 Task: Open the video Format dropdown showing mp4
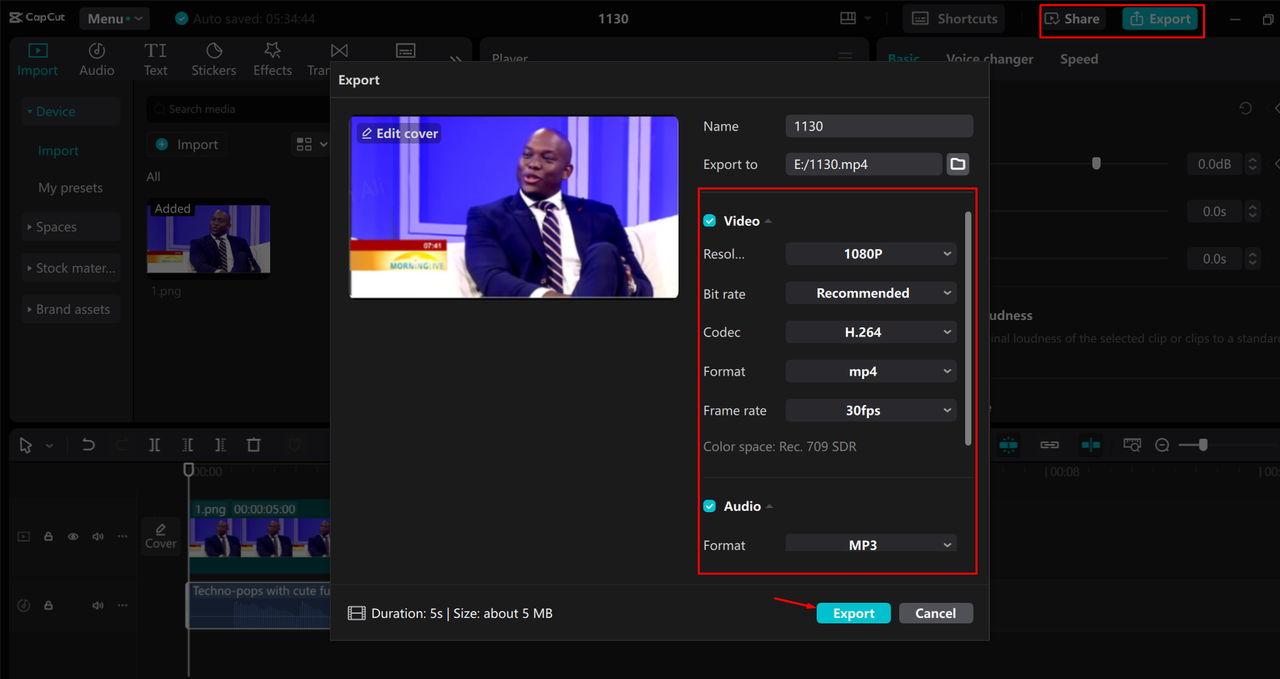point(871,371)
